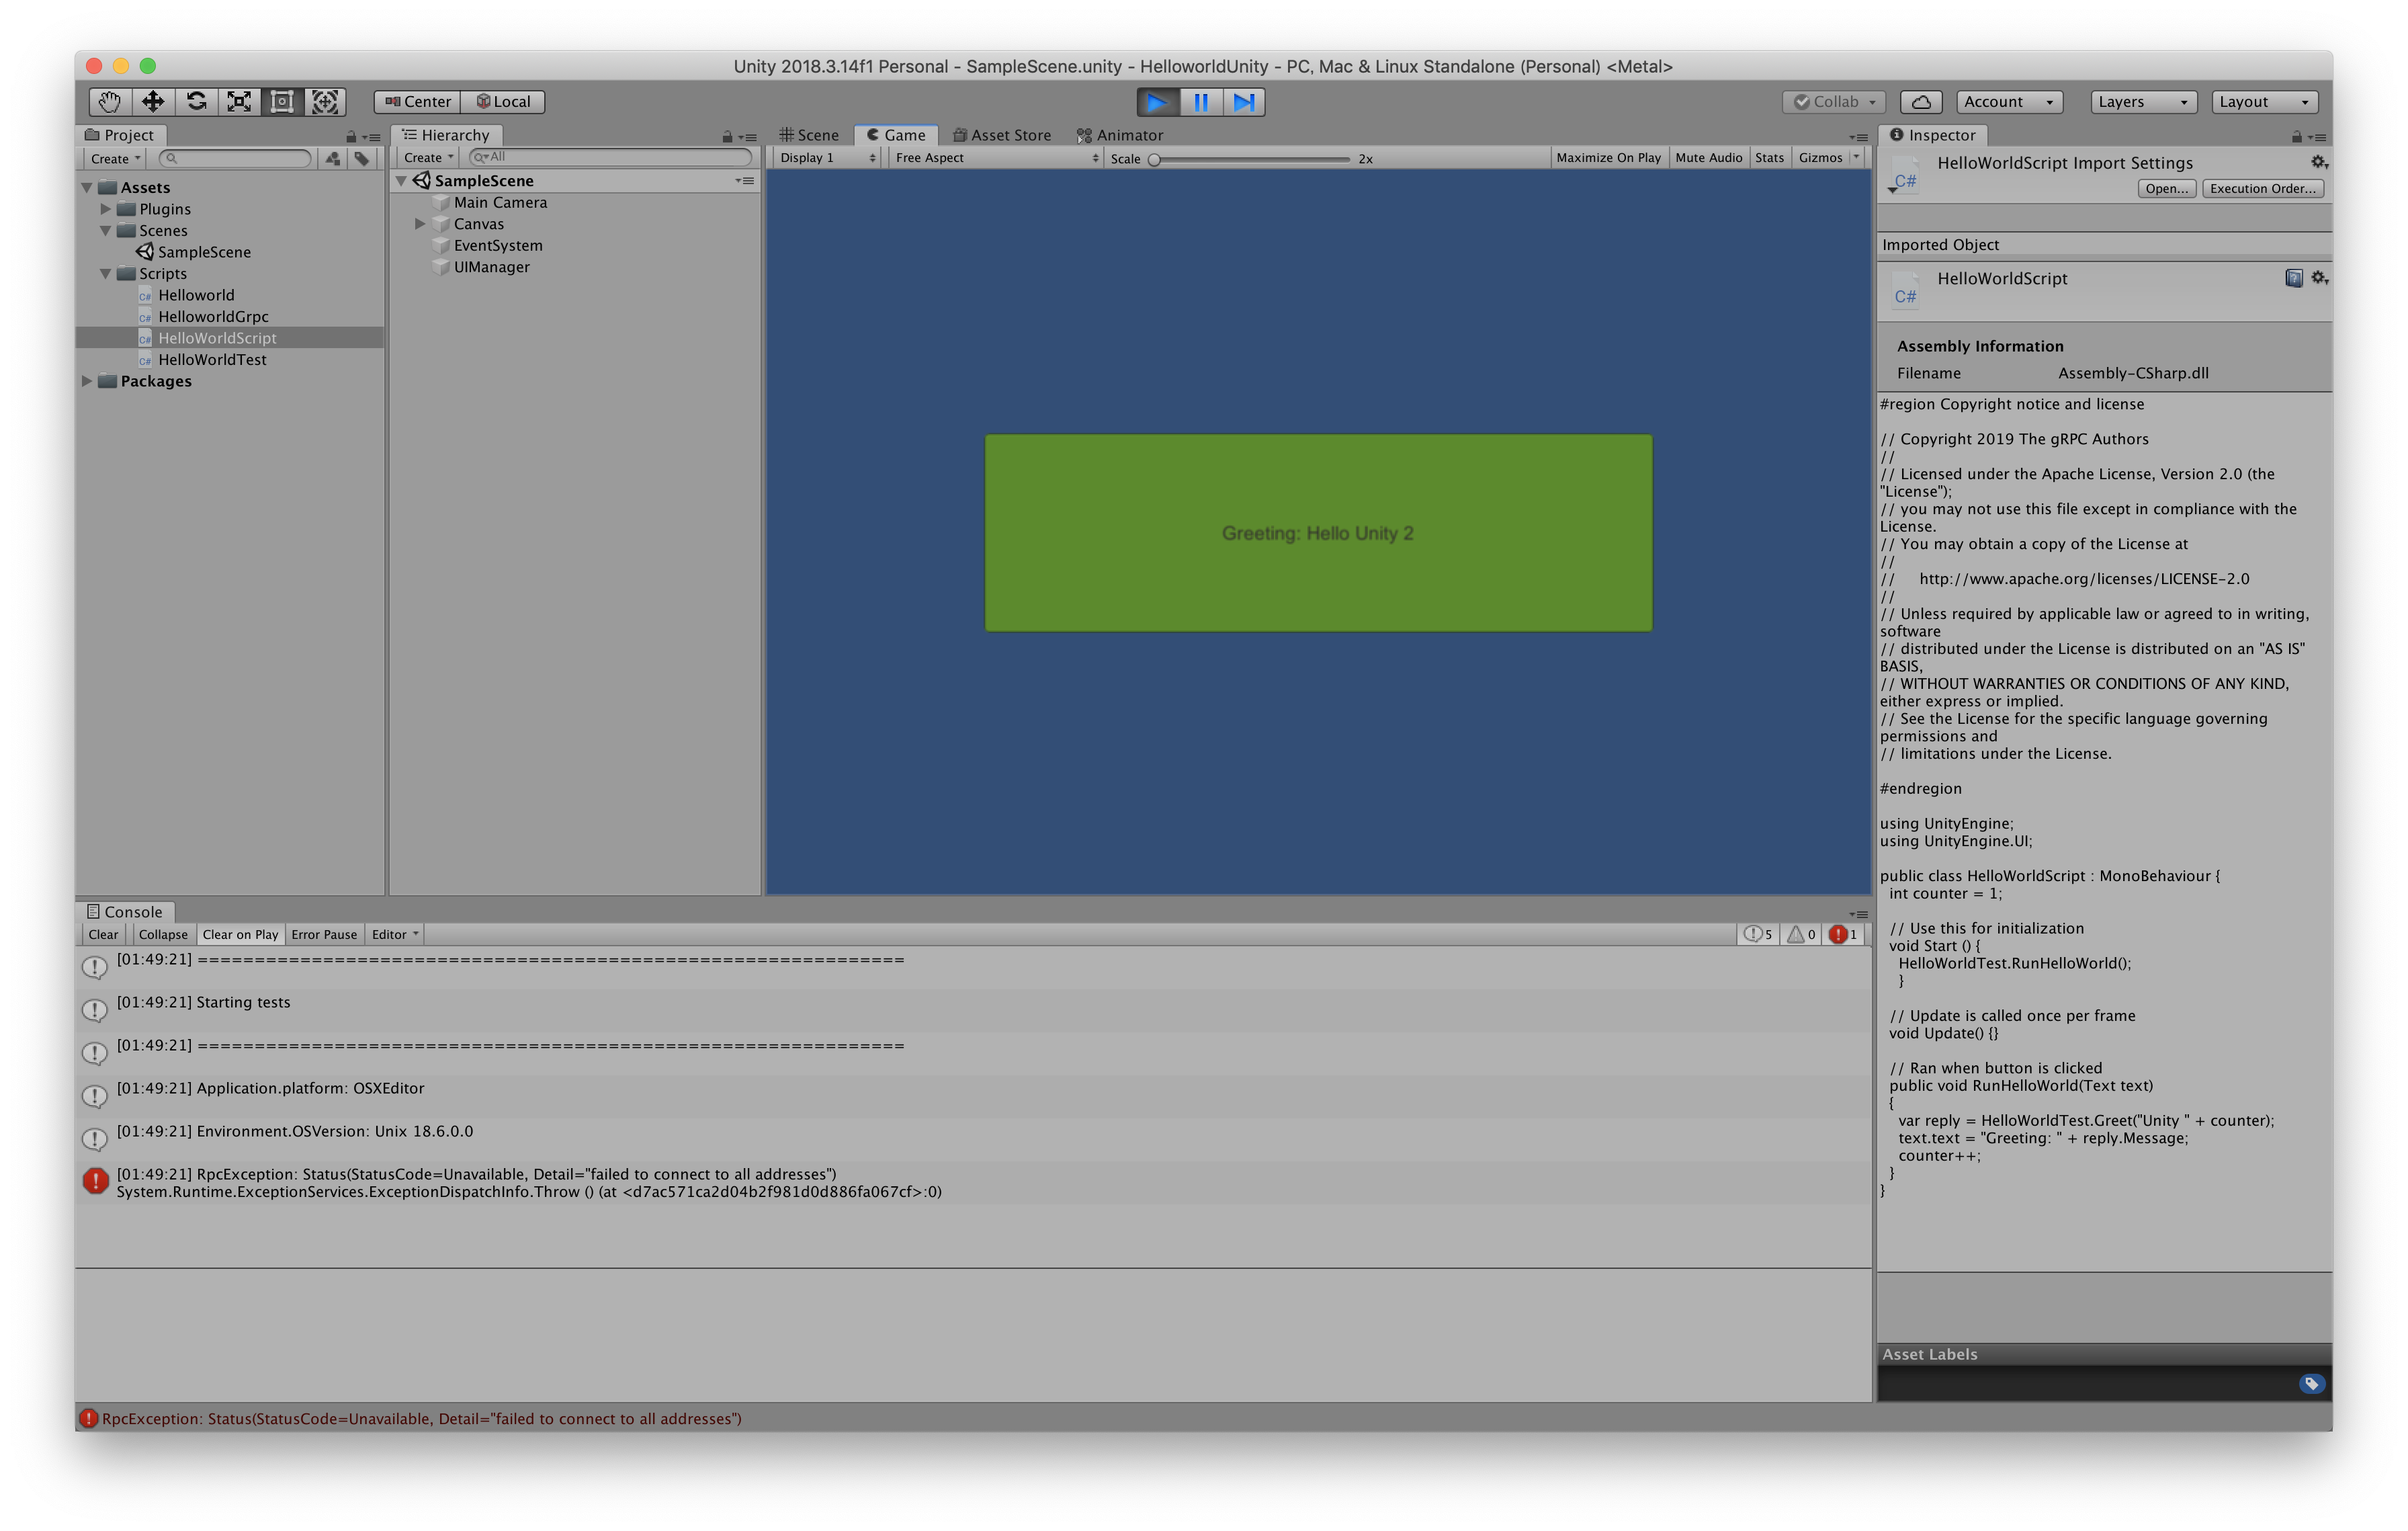Open the cloud services icon

(x=1920, y=102)
